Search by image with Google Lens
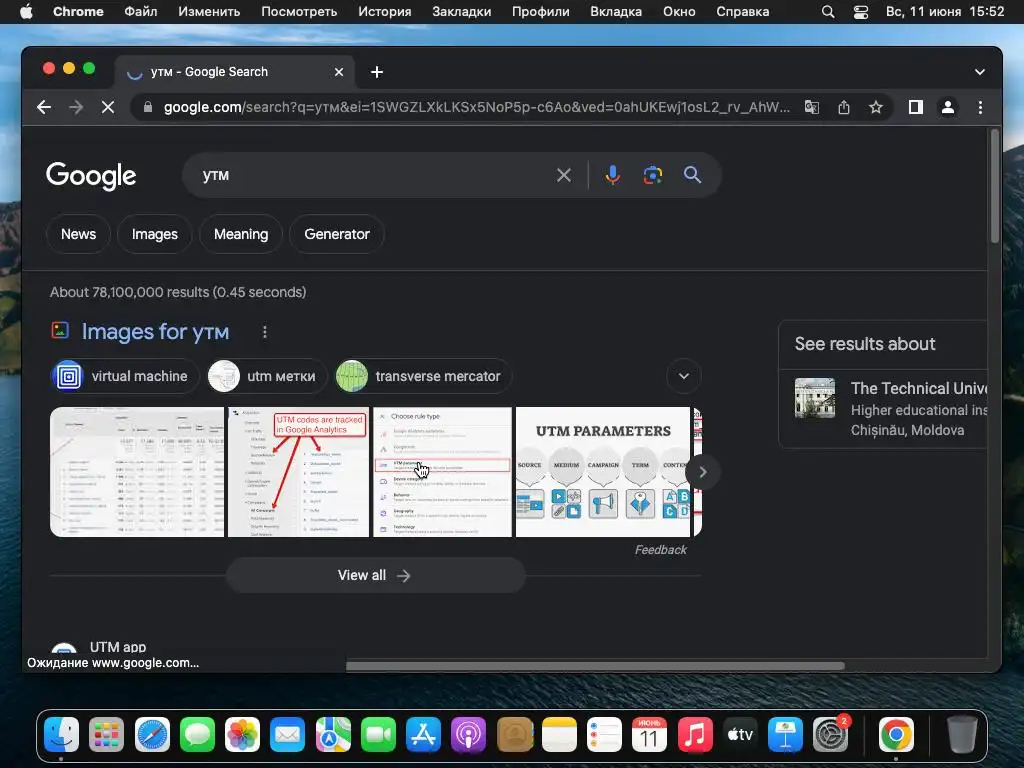The height and width of the screenshot is (768, 1024). pyautogui.click(x=652, y=175)
